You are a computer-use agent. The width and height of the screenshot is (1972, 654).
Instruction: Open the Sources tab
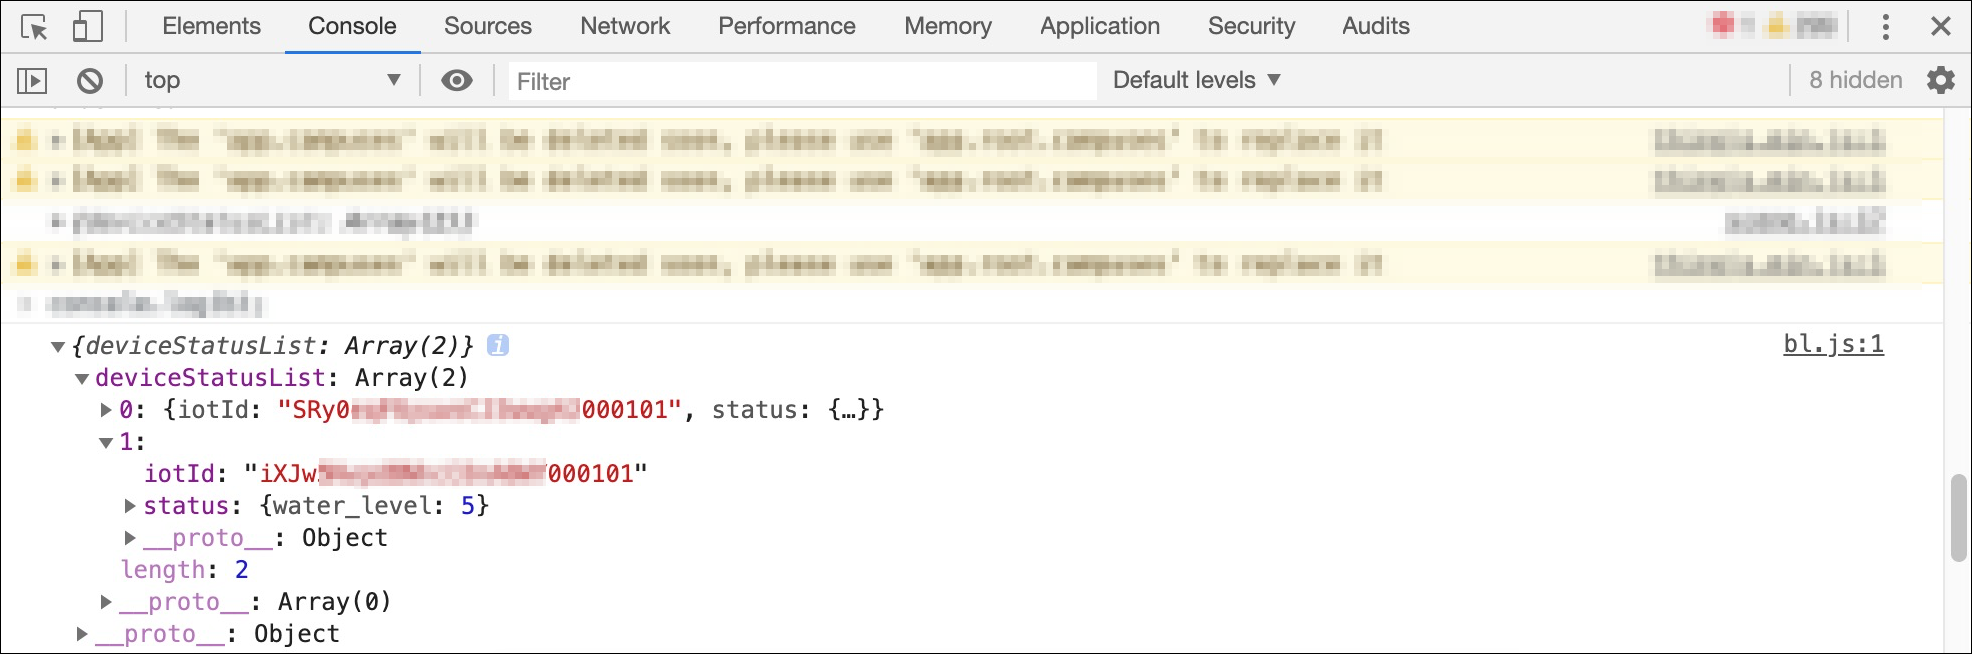(x=488, y=26)
